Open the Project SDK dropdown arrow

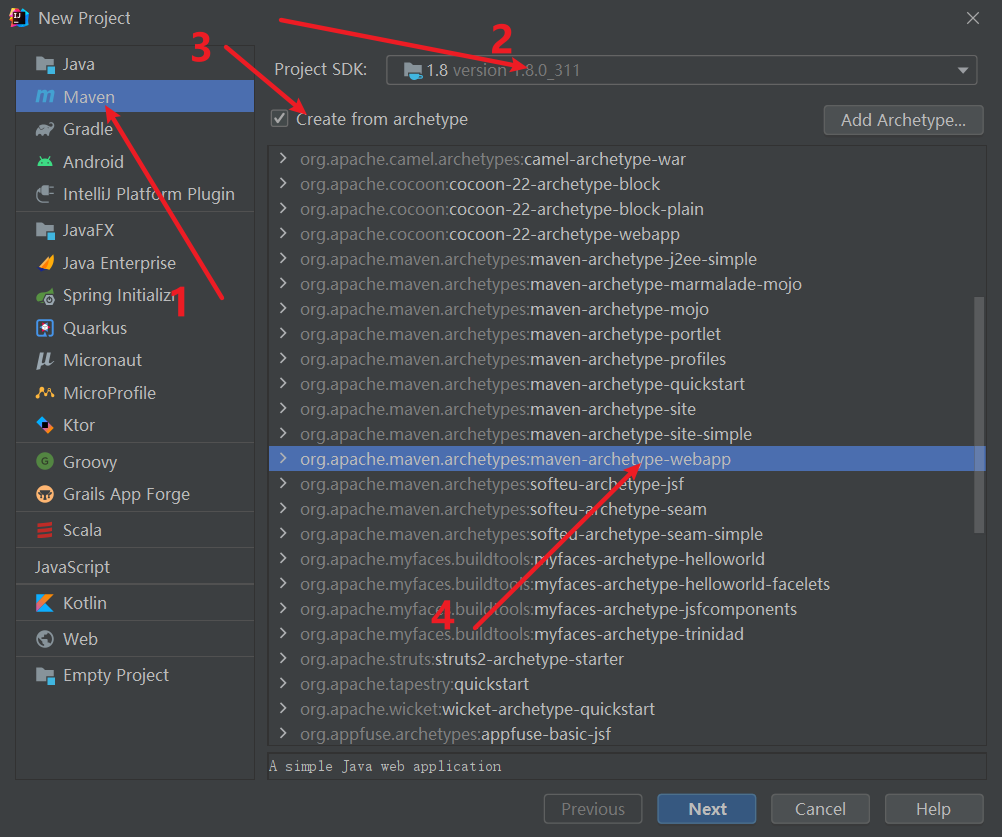[962, 70]
